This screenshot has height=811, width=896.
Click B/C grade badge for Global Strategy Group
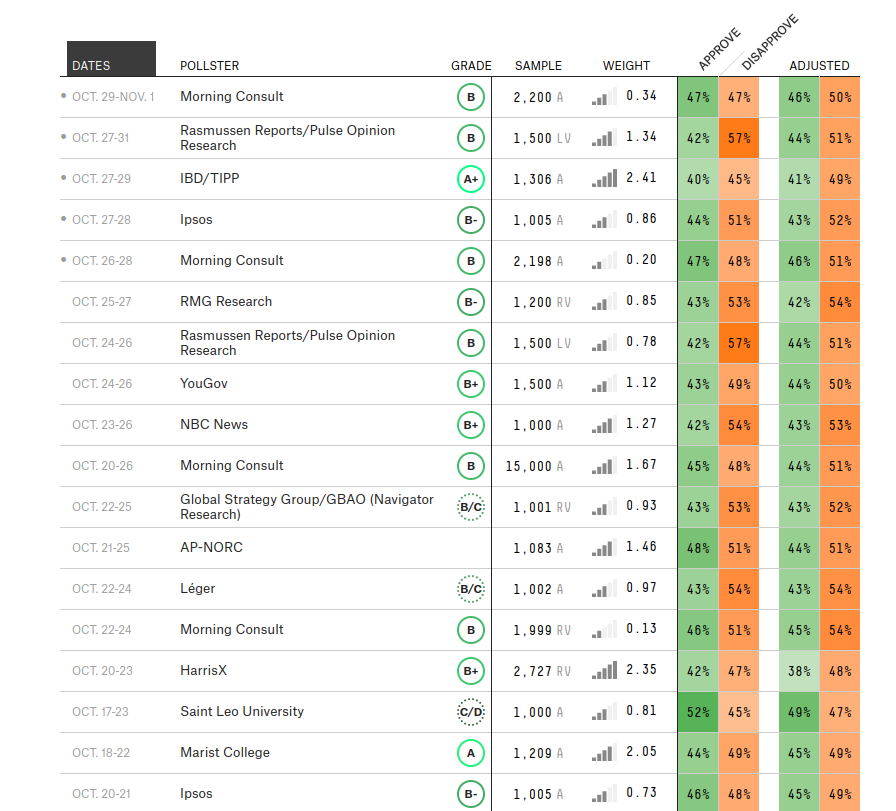471,507
